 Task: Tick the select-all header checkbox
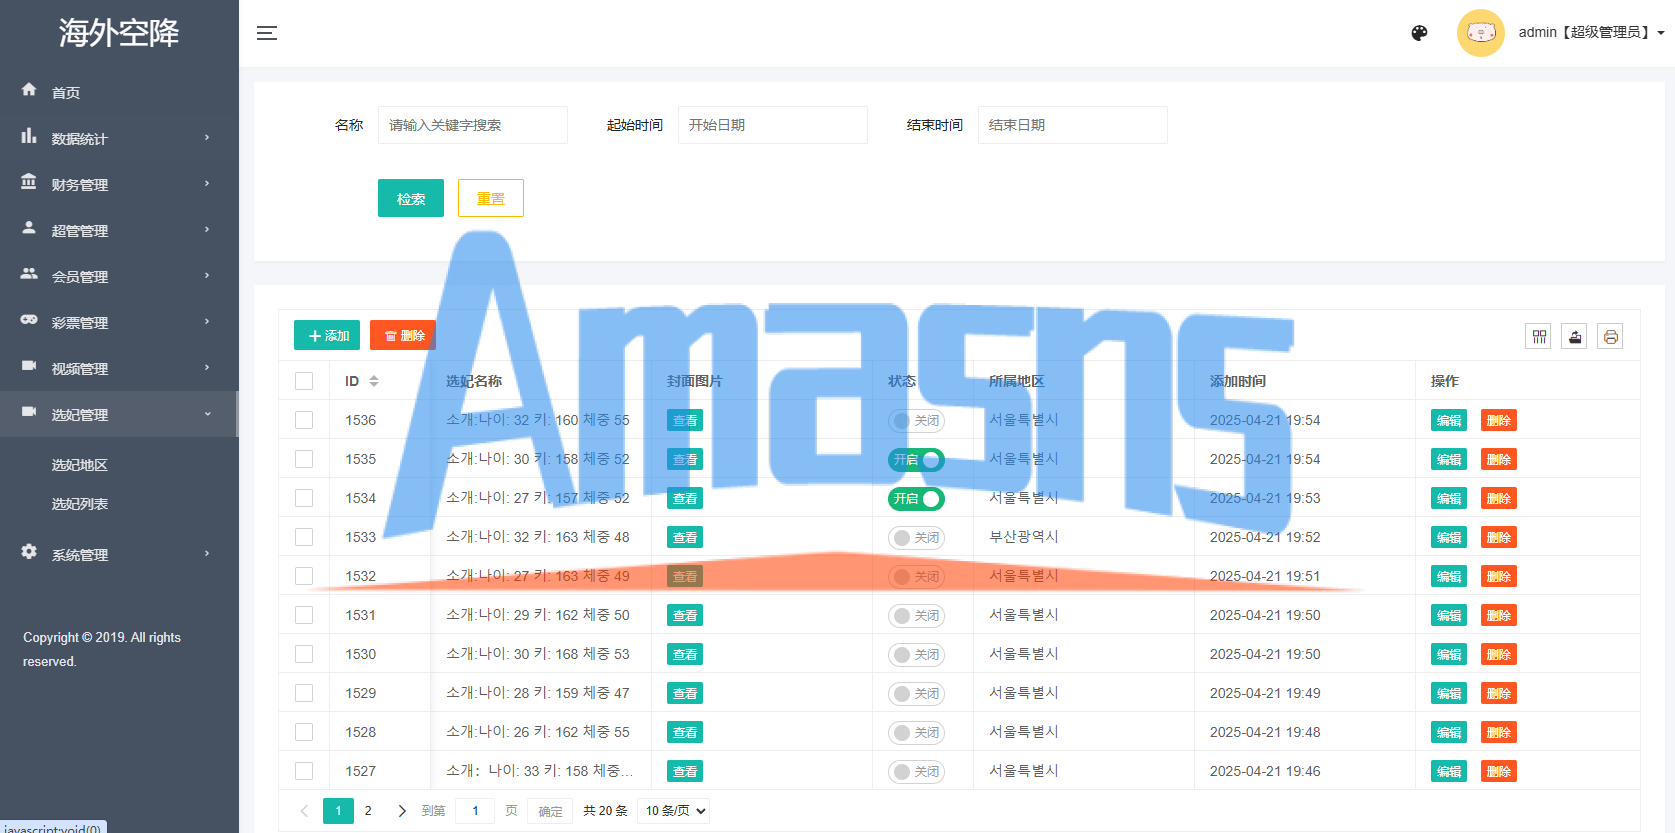pyautogui.click(x=304, y=381)
